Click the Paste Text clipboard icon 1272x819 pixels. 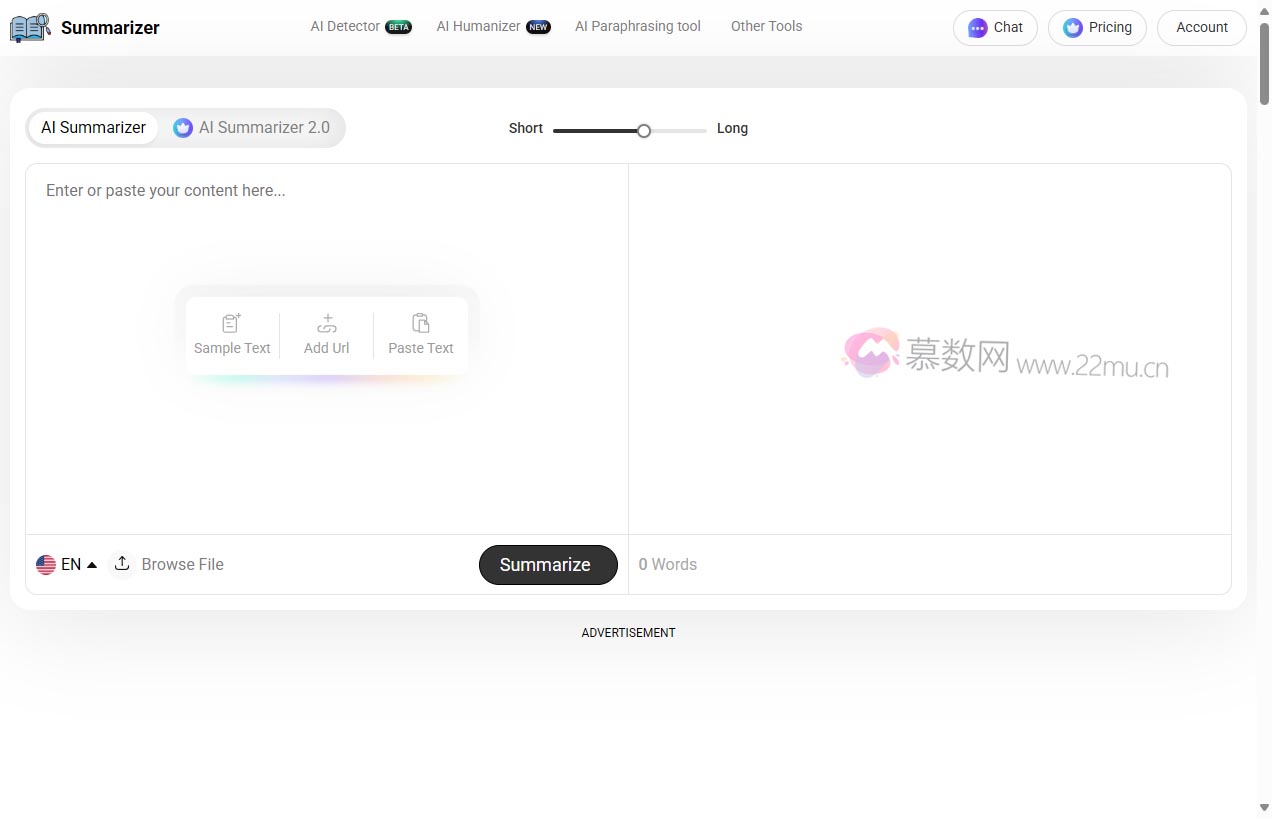point(420,323)
